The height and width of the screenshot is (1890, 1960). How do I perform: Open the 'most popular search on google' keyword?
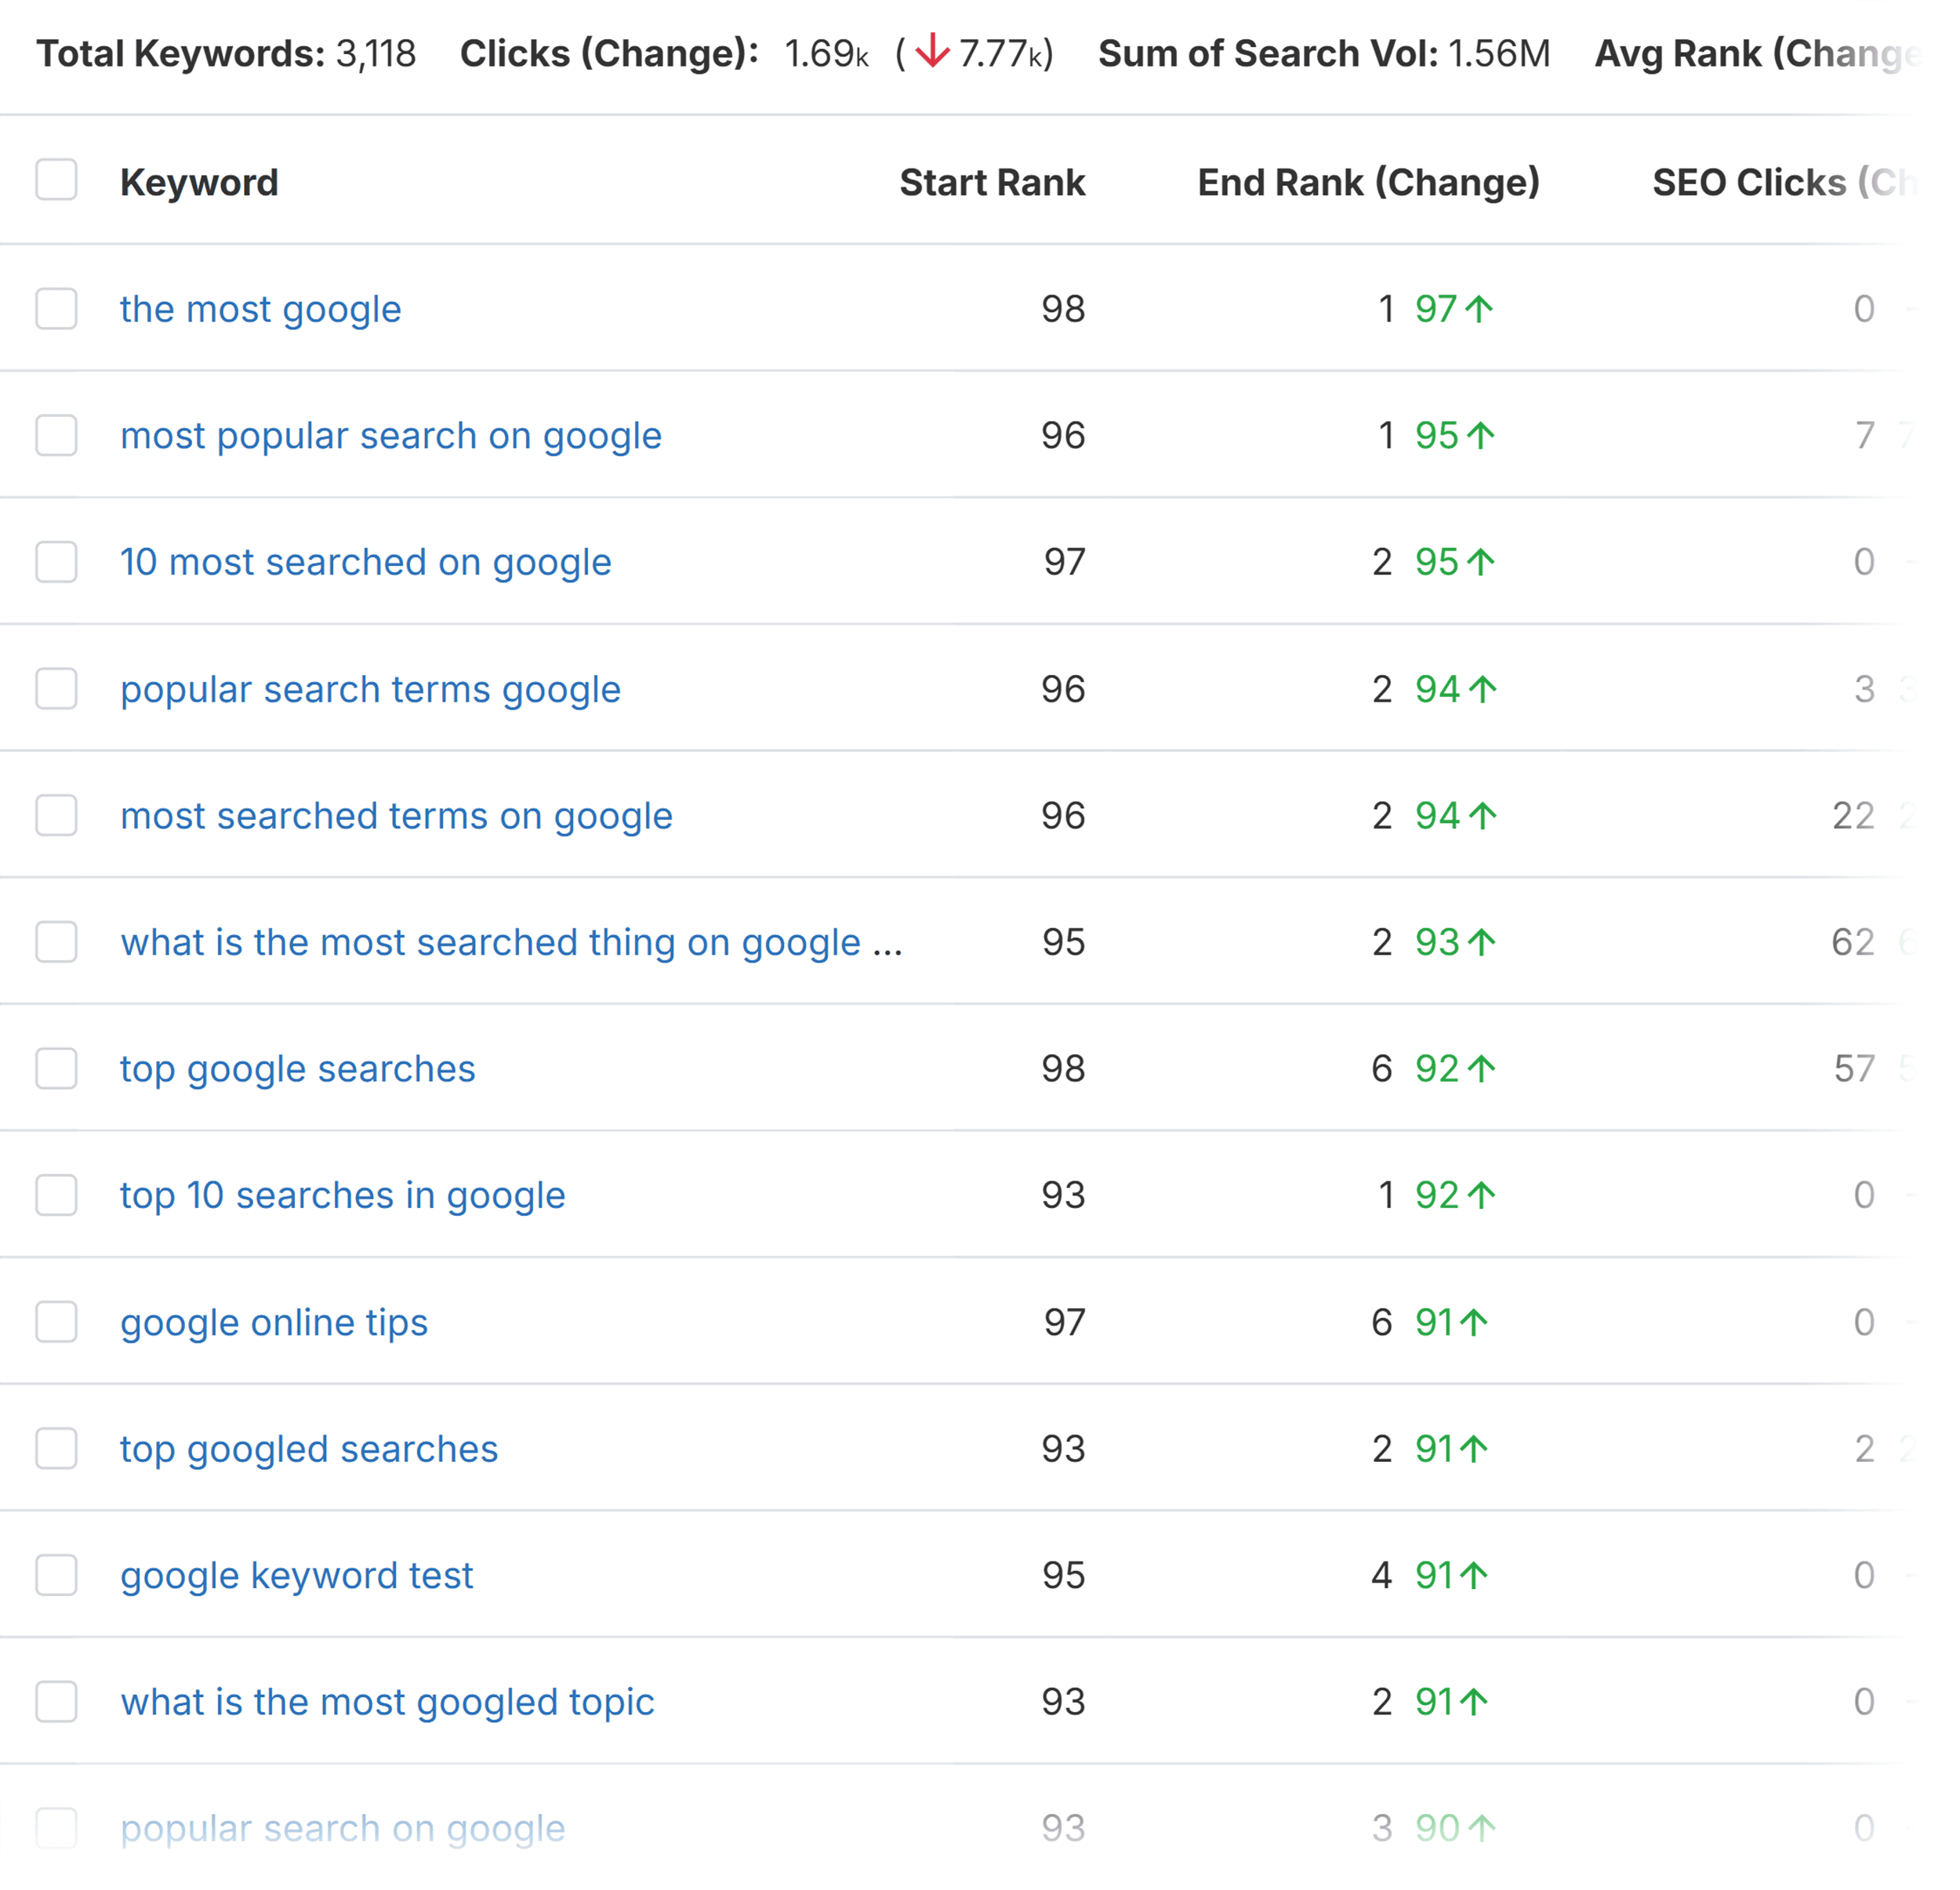391,436
